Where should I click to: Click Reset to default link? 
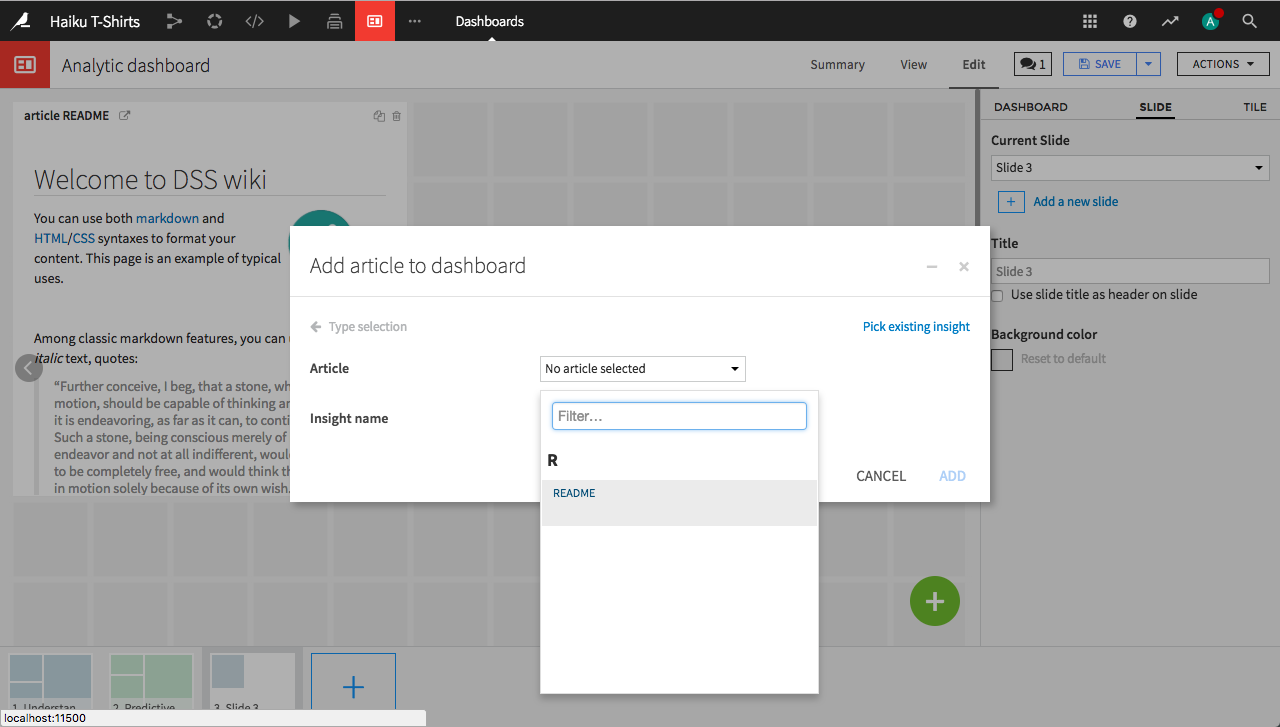point(1063,359)
